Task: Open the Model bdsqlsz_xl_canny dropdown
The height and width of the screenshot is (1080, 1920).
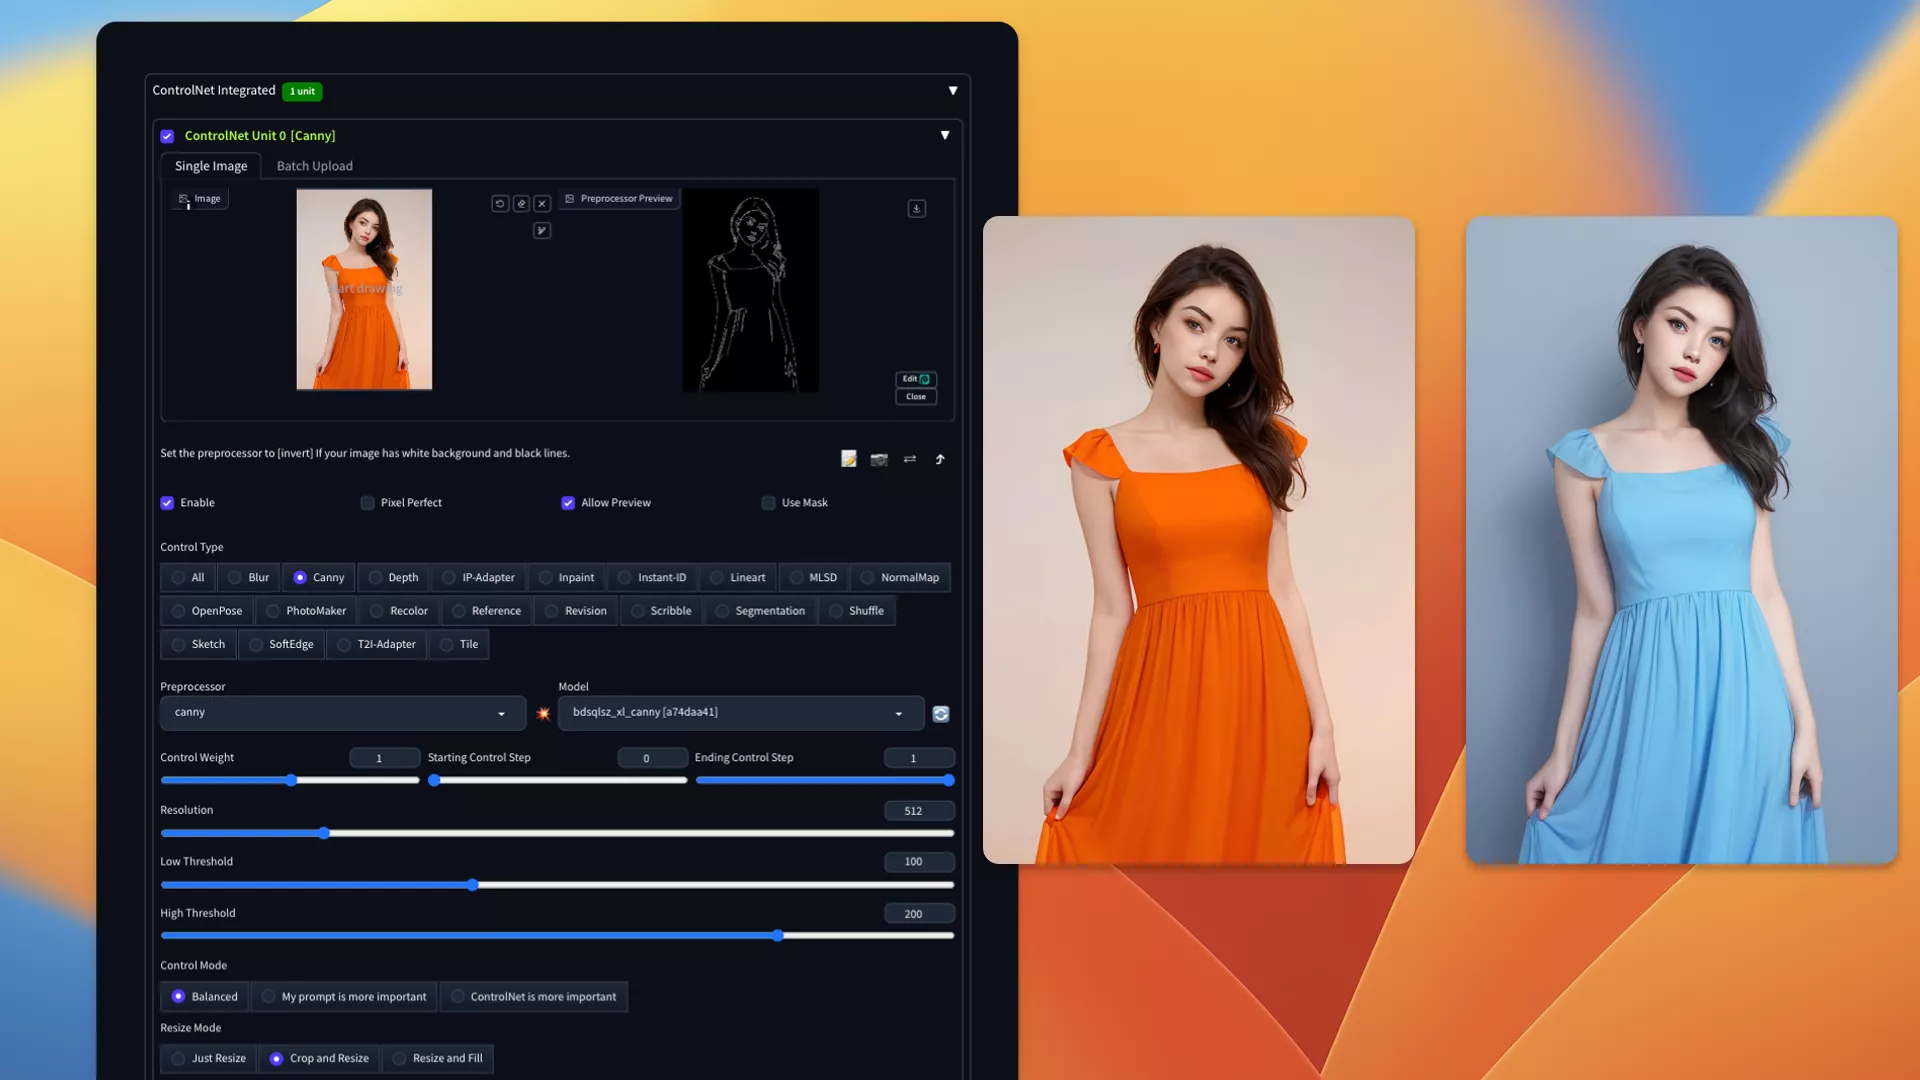Action: click(740, 713)
